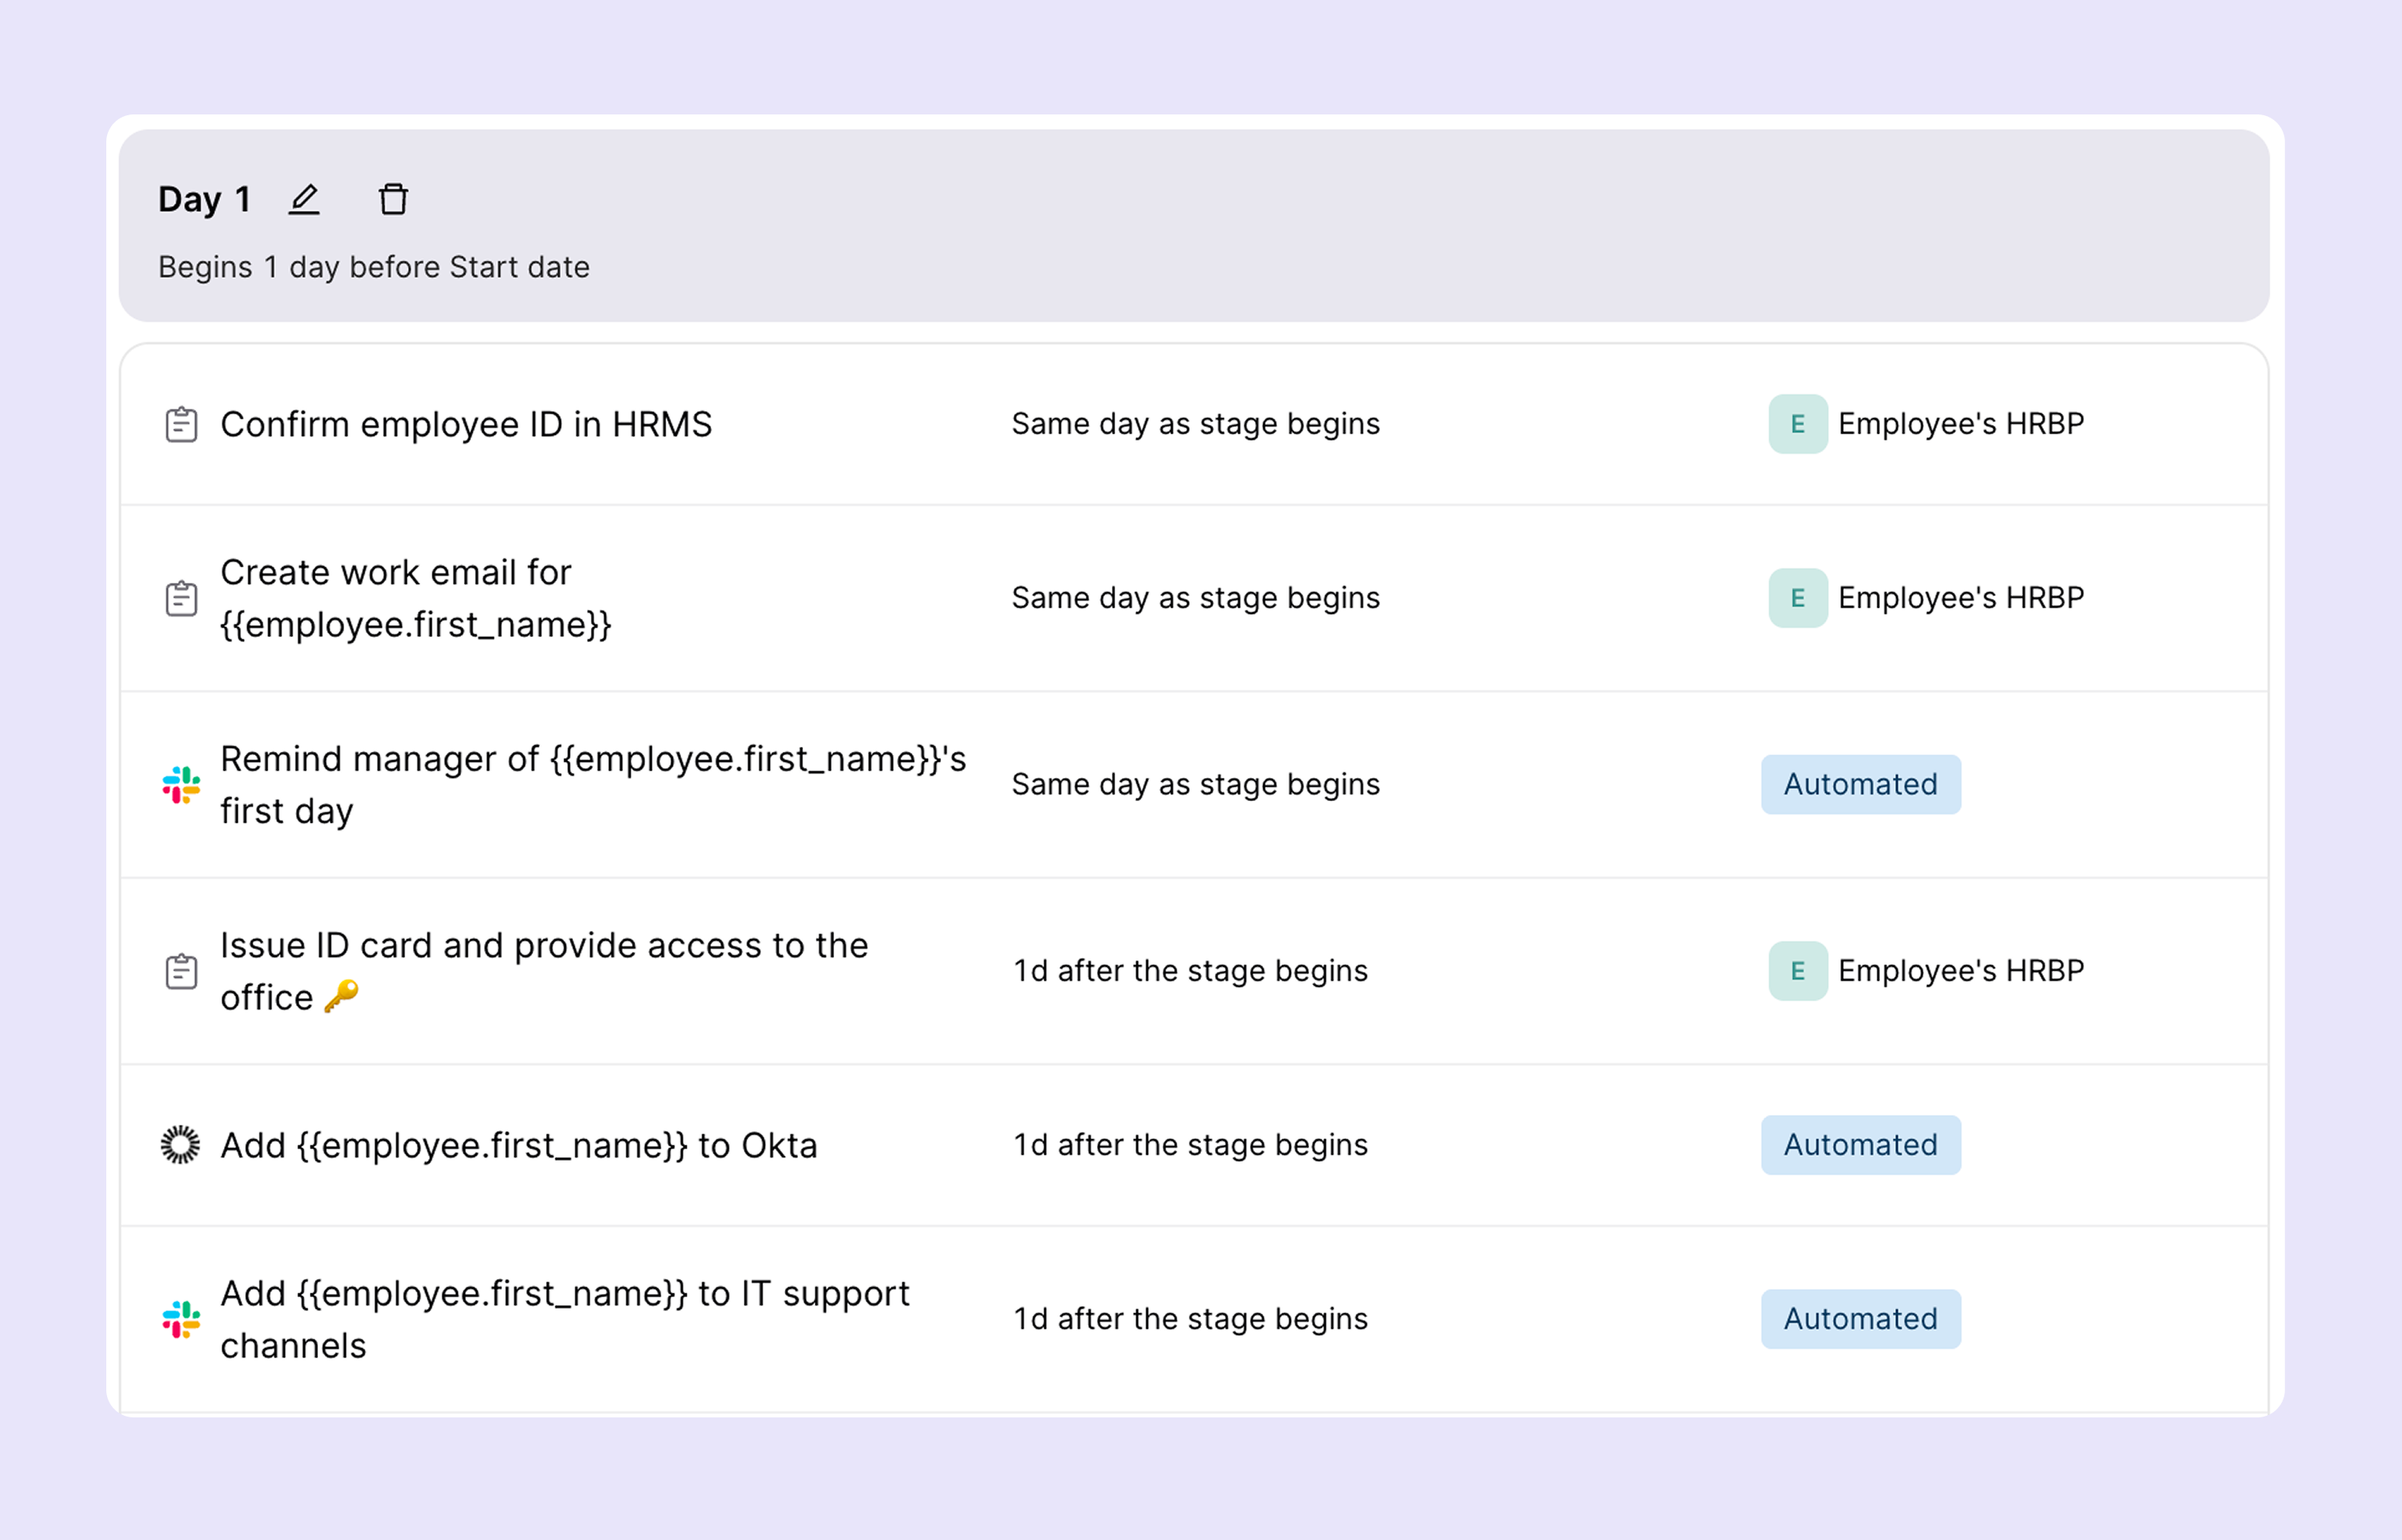Open the Create work email task
Screen dimensions: 2402x1540
pyautogui.click(x=414, y=598)
